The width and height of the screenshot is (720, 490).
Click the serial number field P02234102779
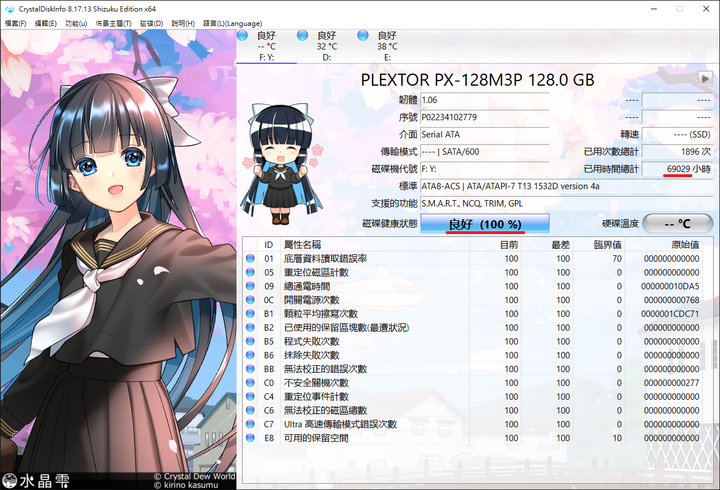pos(484,117)
